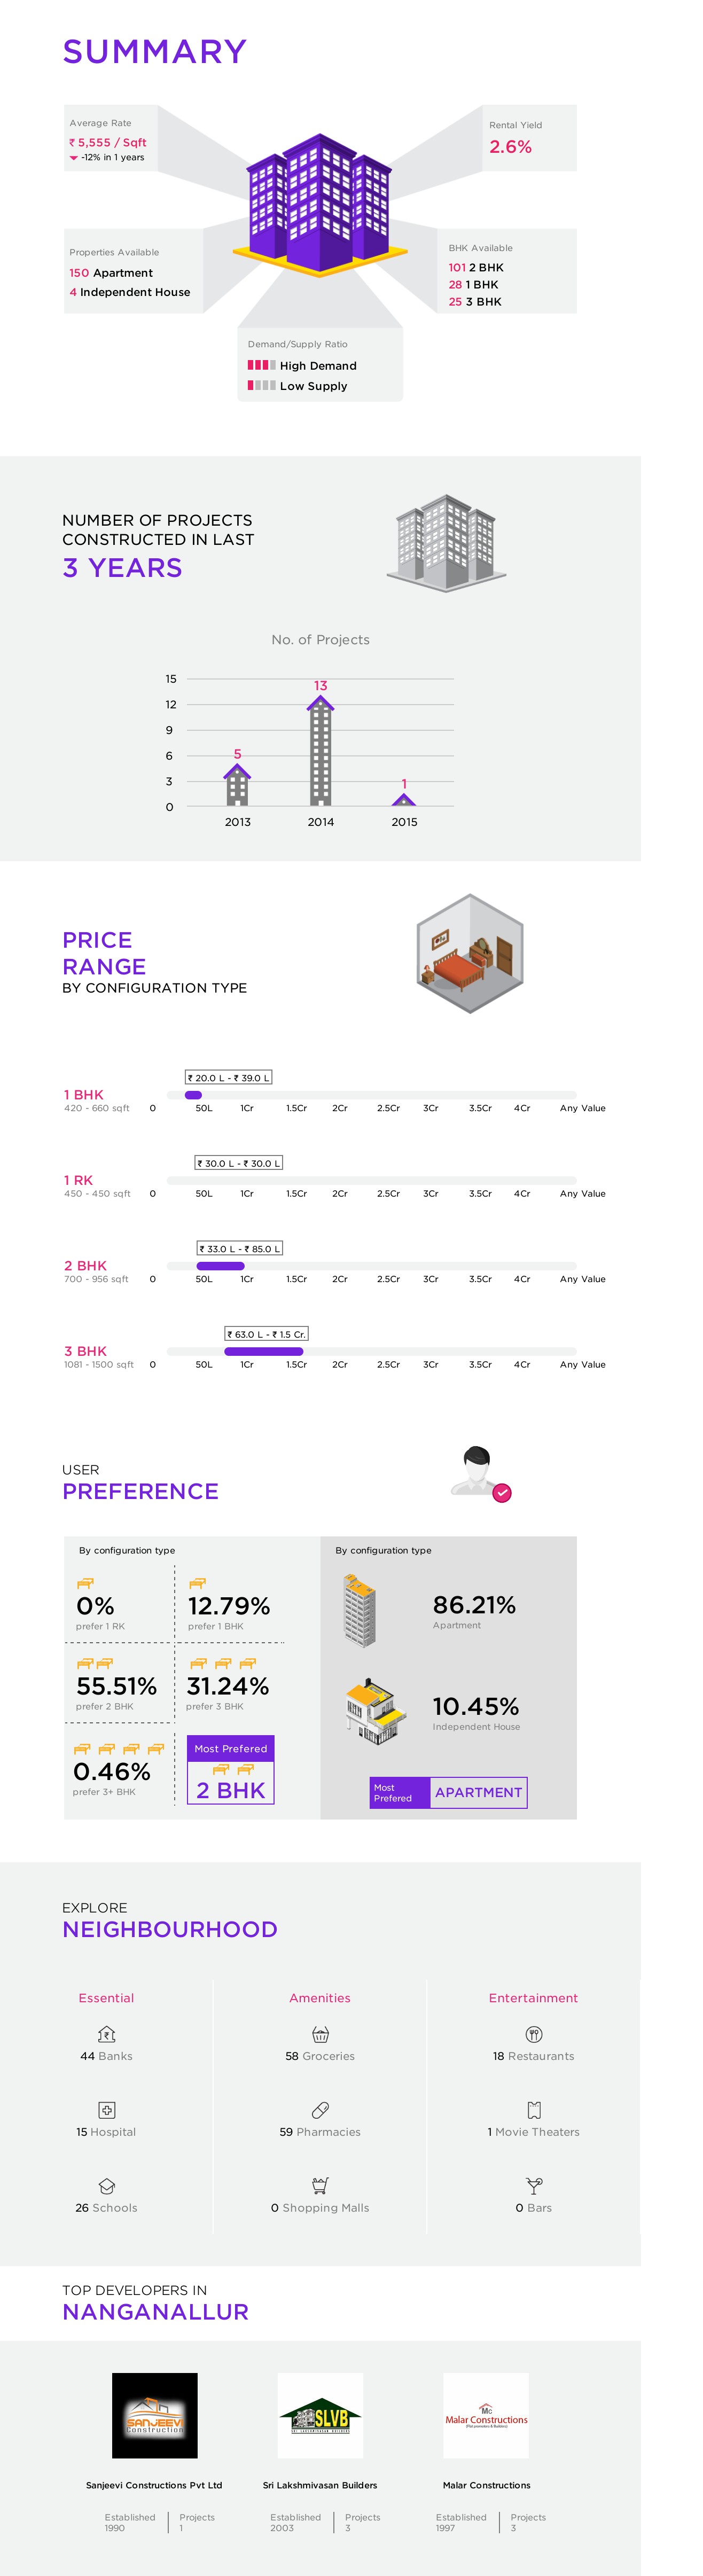The height and width of the screenshot is (2576, 703).
Task: Click the 2 BHK price range bar
Action: 220,1266
